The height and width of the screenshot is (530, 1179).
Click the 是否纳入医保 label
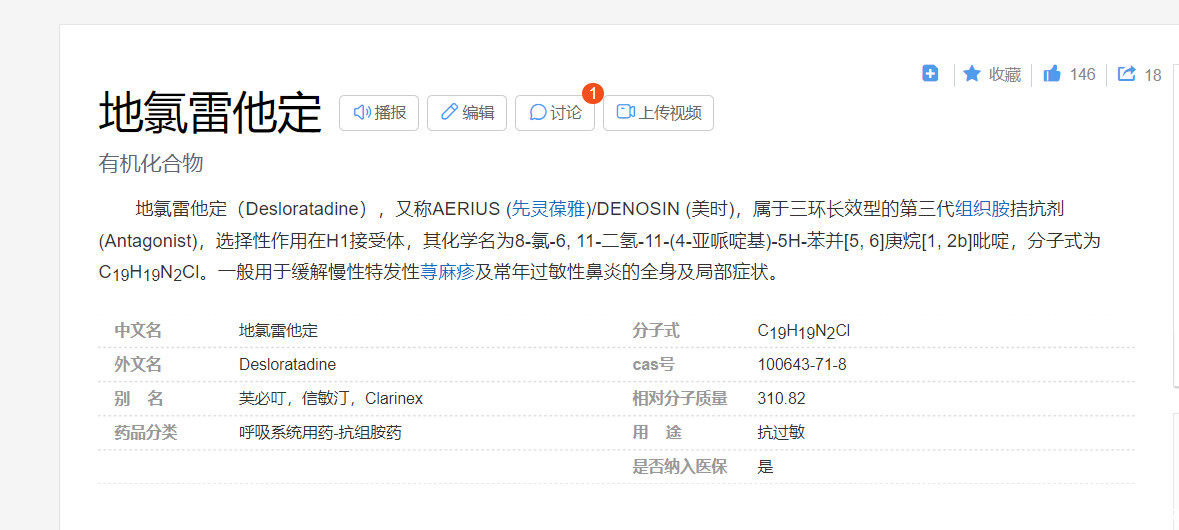pyautogui.click(x=680, y=466)
